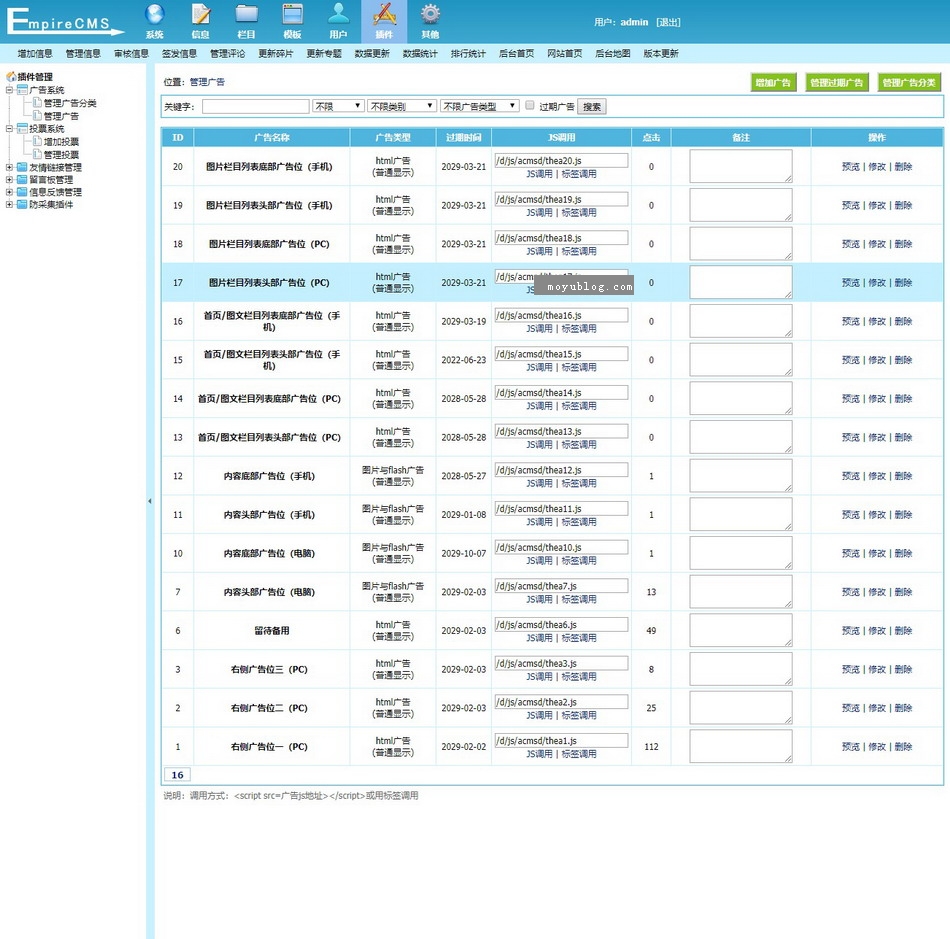Tick the 过期广告 checkbox

point(530,105)
